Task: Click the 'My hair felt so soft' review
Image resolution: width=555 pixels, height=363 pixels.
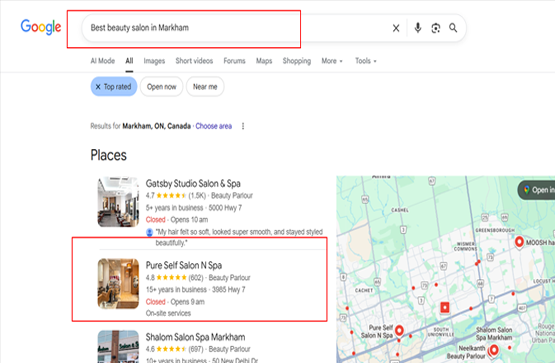Action: click(x=239, y=237)
